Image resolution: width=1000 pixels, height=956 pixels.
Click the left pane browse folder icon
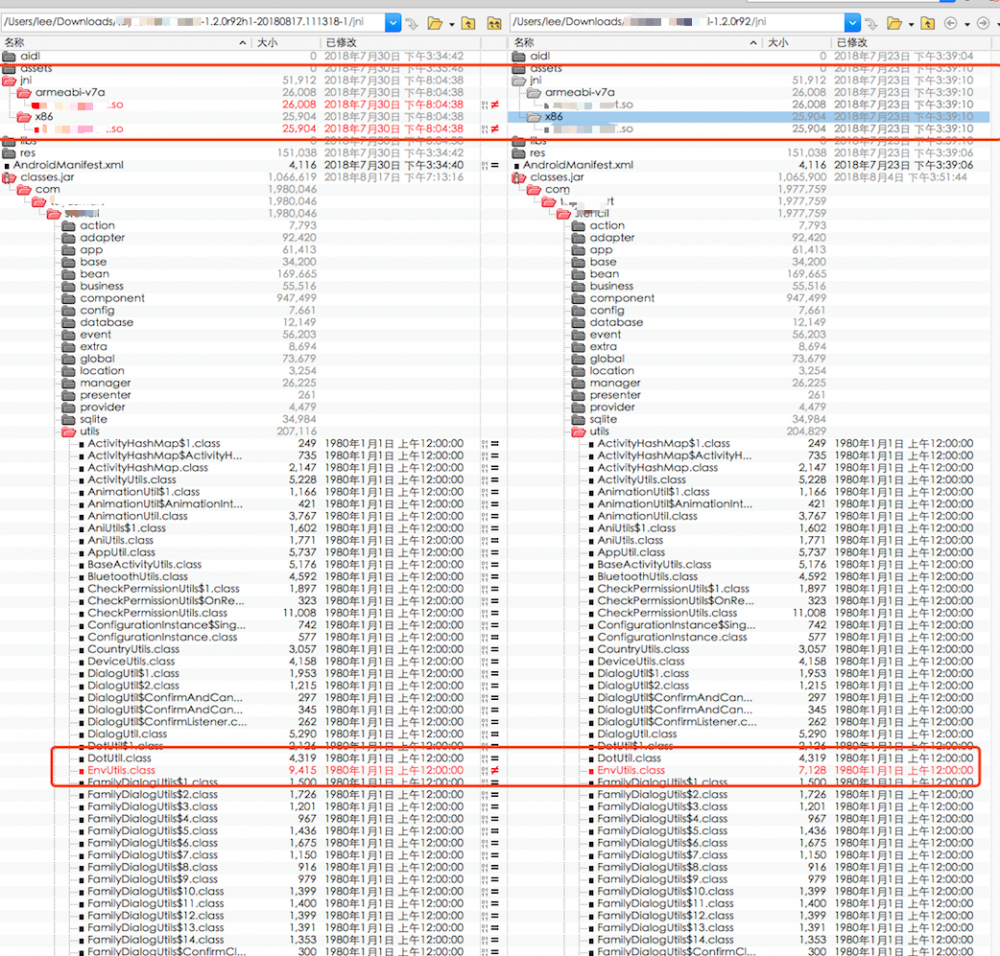coord(435,24)
